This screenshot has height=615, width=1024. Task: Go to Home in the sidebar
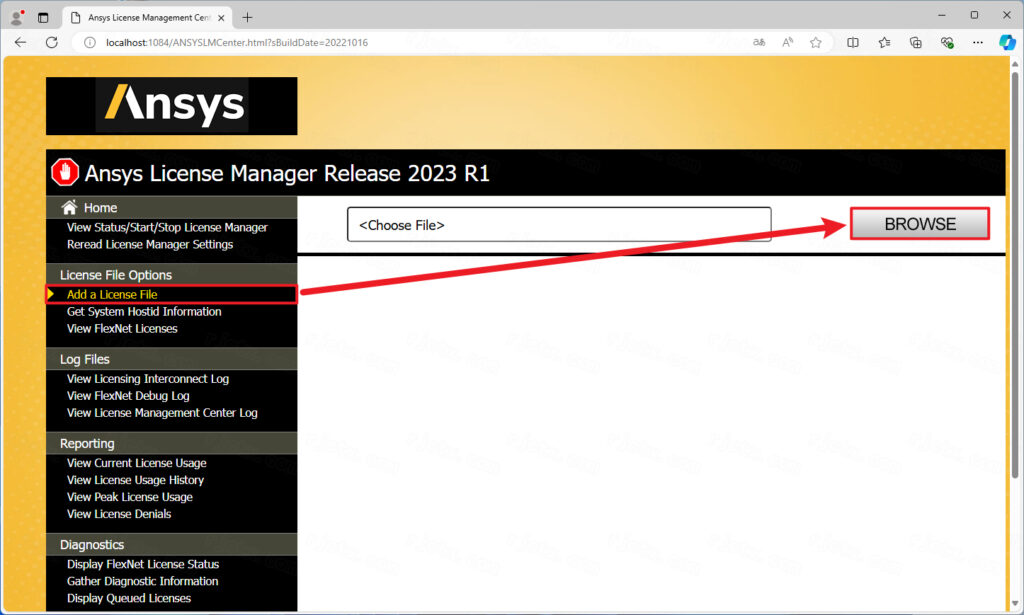[100, 208]
